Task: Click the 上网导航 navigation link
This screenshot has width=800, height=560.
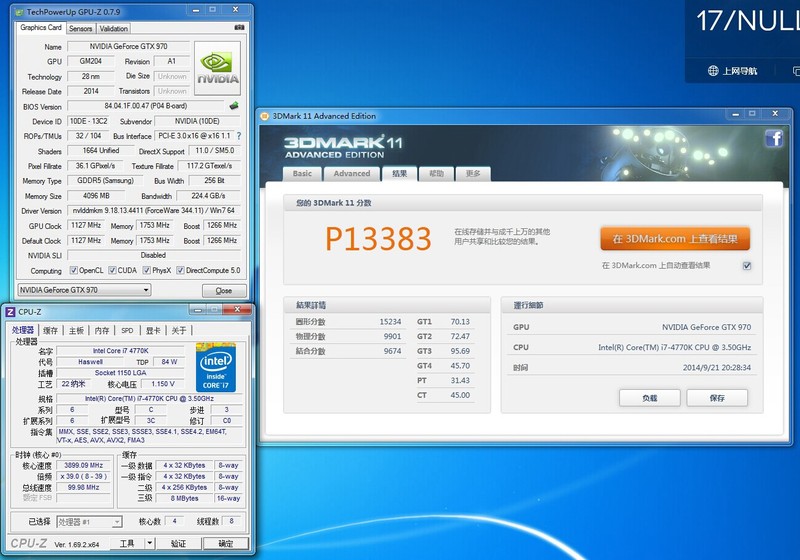Action: 740,71
